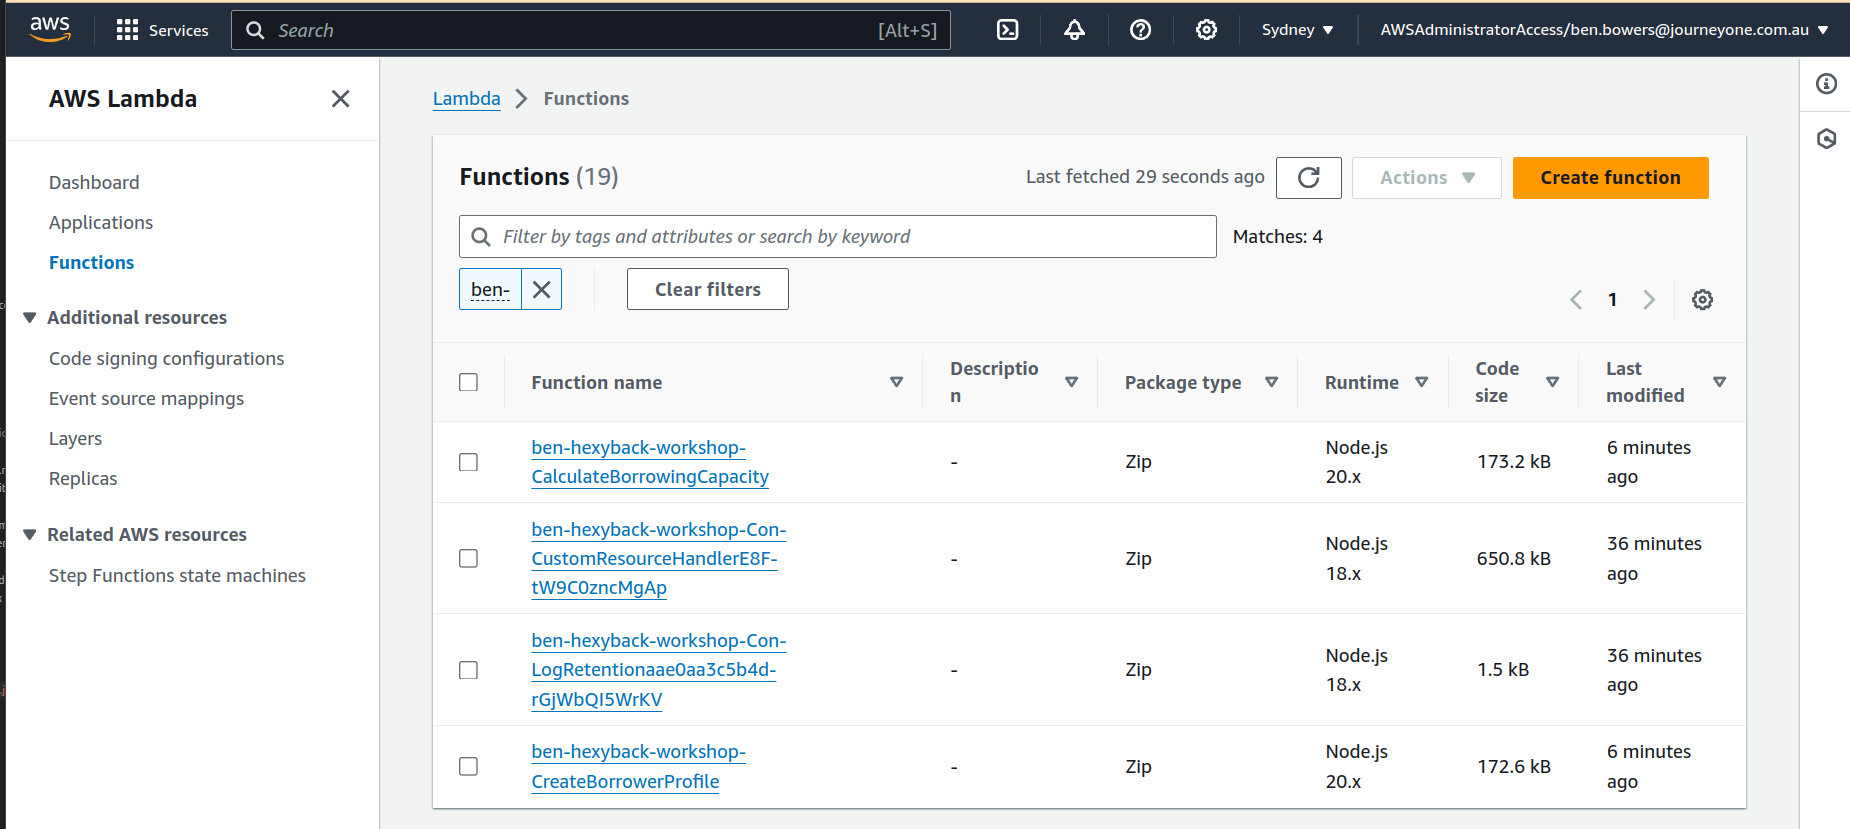Image resolution: width=1850 pixels, height=829 pixels.
Task: Collapse Related AWS resources section
Action: (x=30, y=535)
